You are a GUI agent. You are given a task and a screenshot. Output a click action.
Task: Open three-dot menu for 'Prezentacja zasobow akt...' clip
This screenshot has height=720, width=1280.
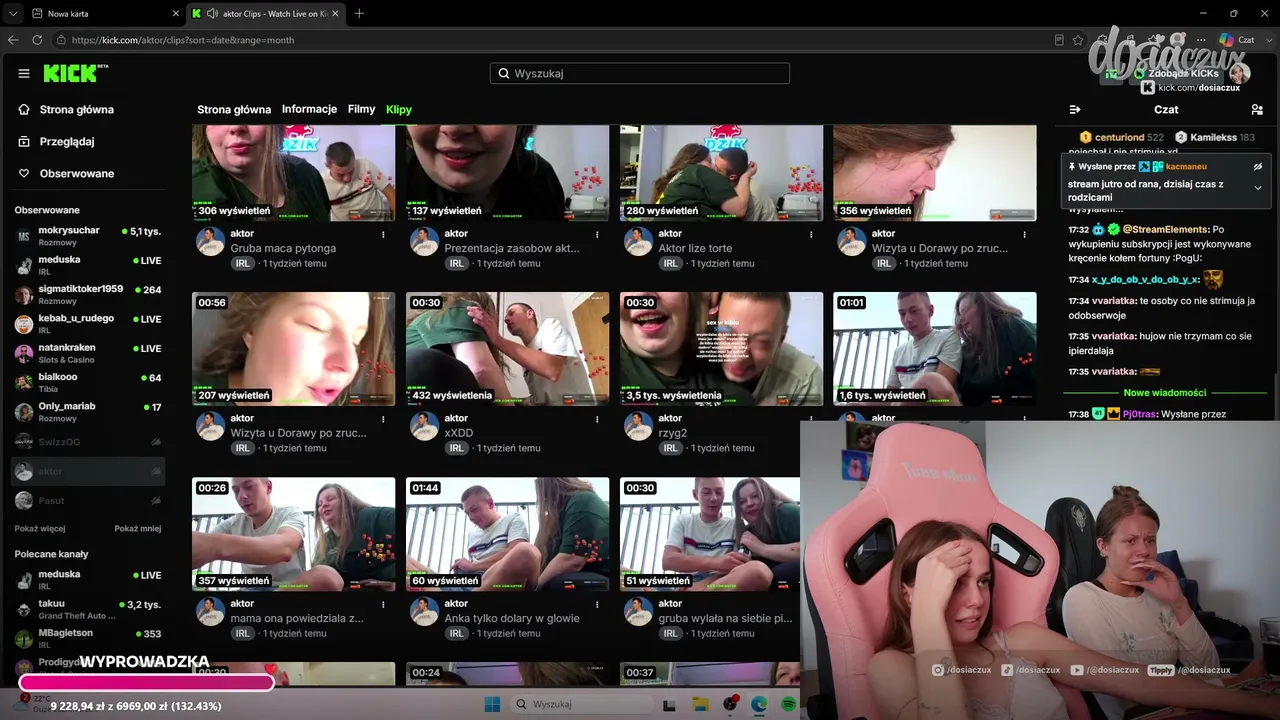[597, 235]
